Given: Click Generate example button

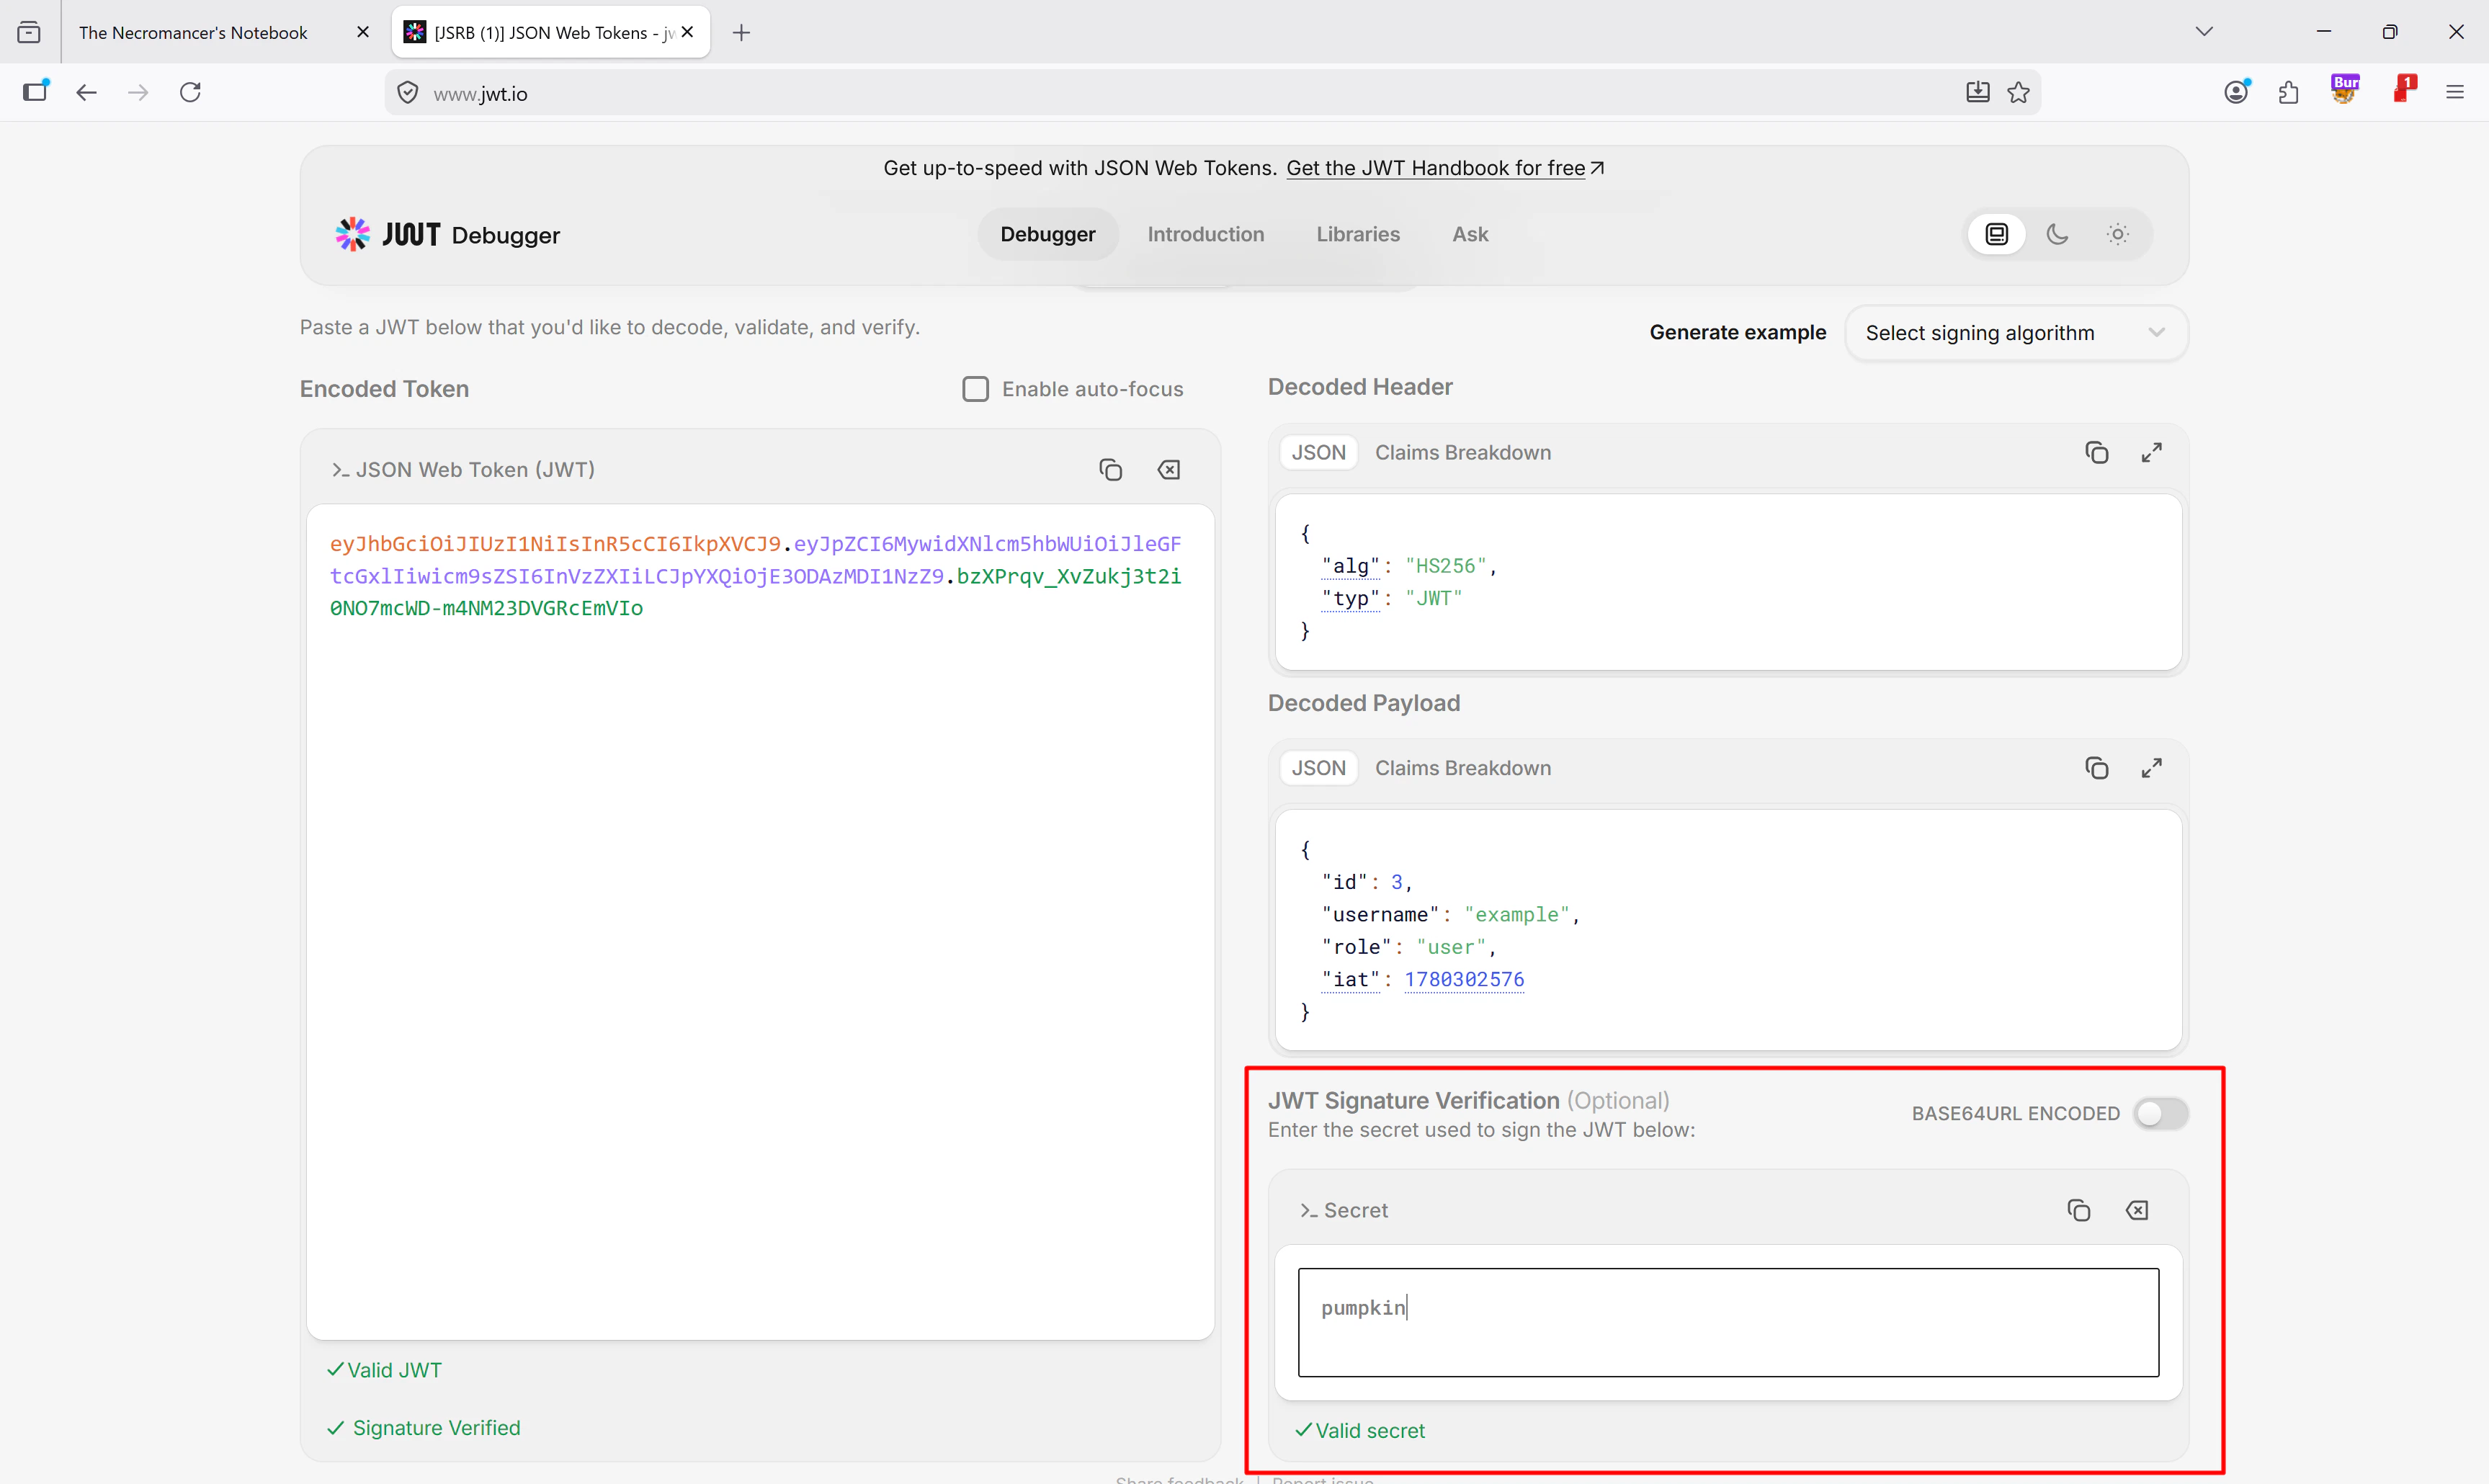Looking at the screenshot, I should pyautogui.click(x=1737, y=332).
